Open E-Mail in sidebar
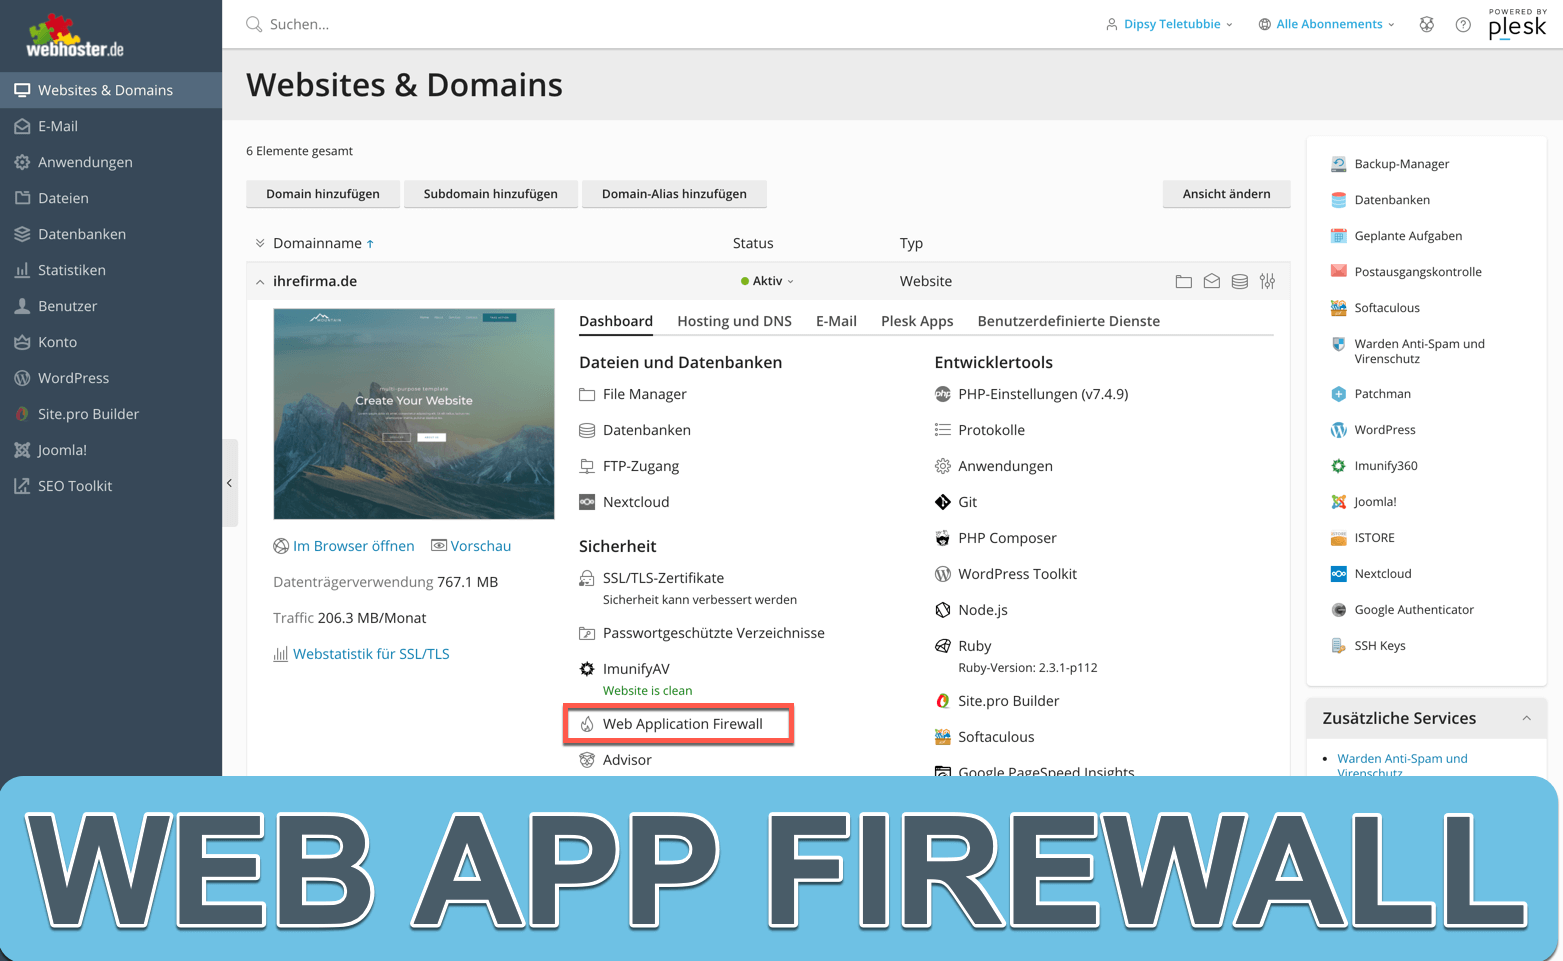Viewport: 1563px width, 961px height. tap(111, 126)
